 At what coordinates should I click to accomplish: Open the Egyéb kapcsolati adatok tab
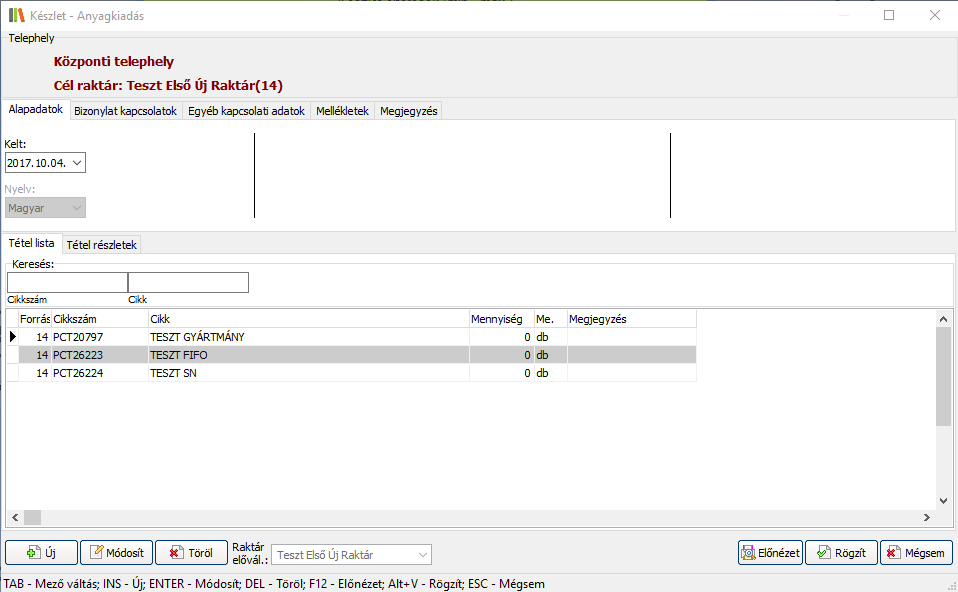tap(246, 111)
